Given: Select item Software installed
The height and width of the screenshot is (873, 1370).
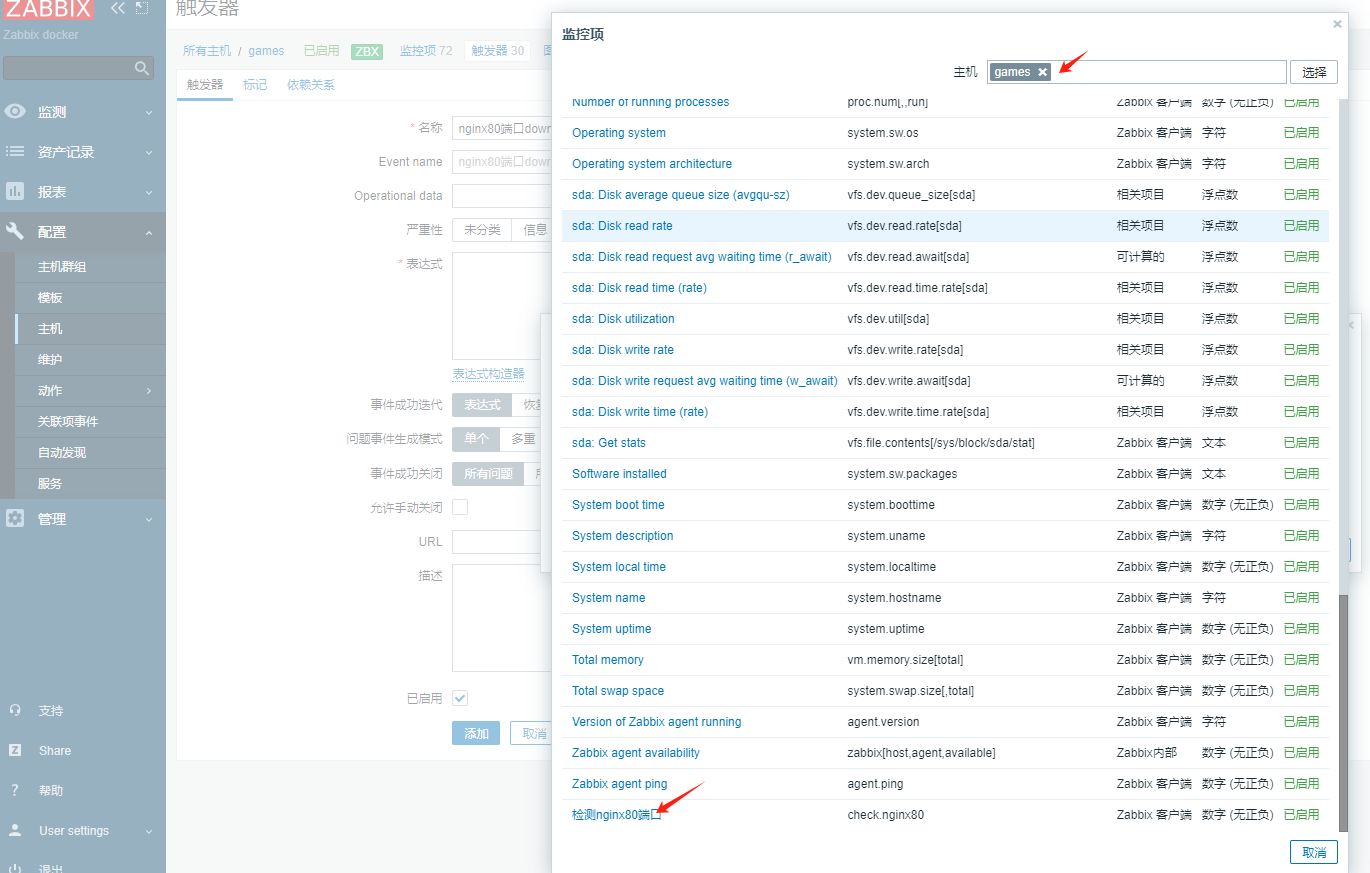Looking at the screenshot, I should pos(619,474).
